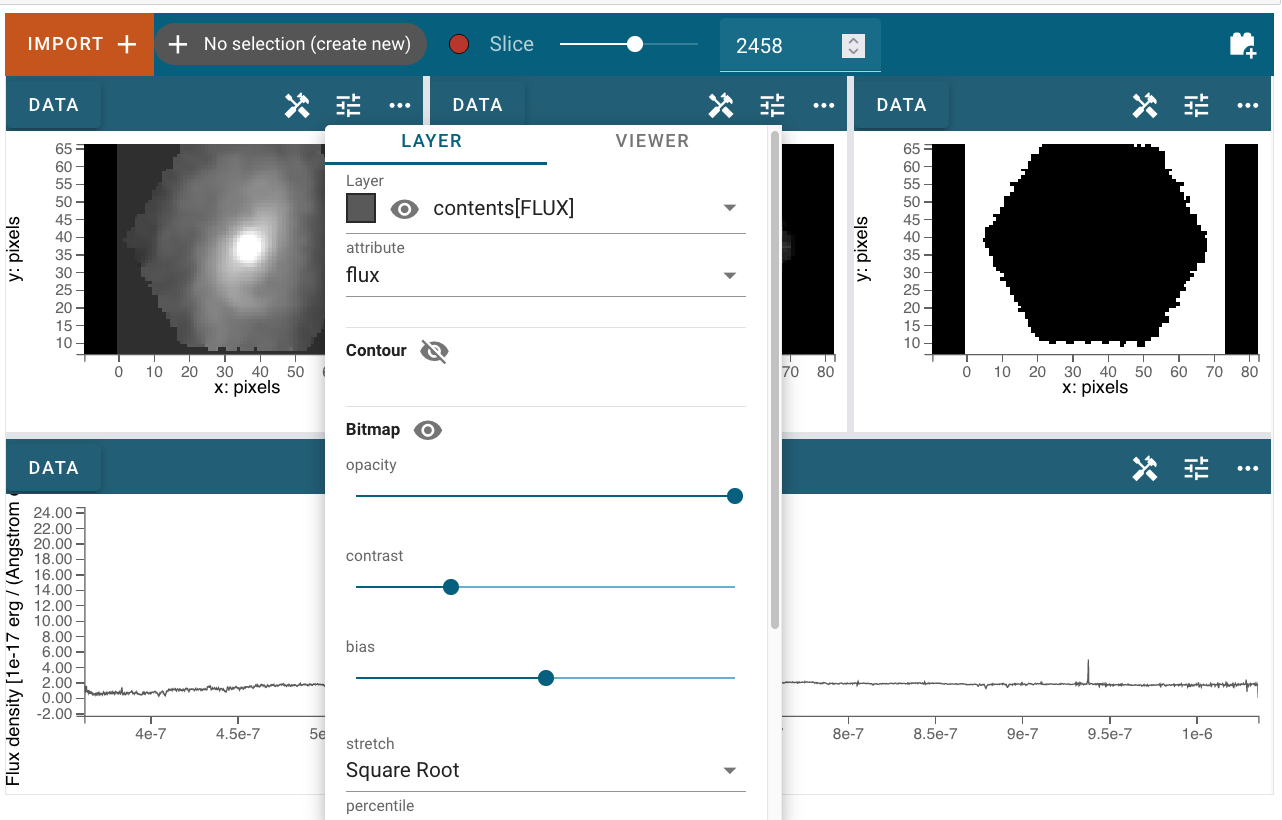Click the orange IMPORT button
Image resolution: width=1282 pixels, height=820 pixels.
pos(80,45)
